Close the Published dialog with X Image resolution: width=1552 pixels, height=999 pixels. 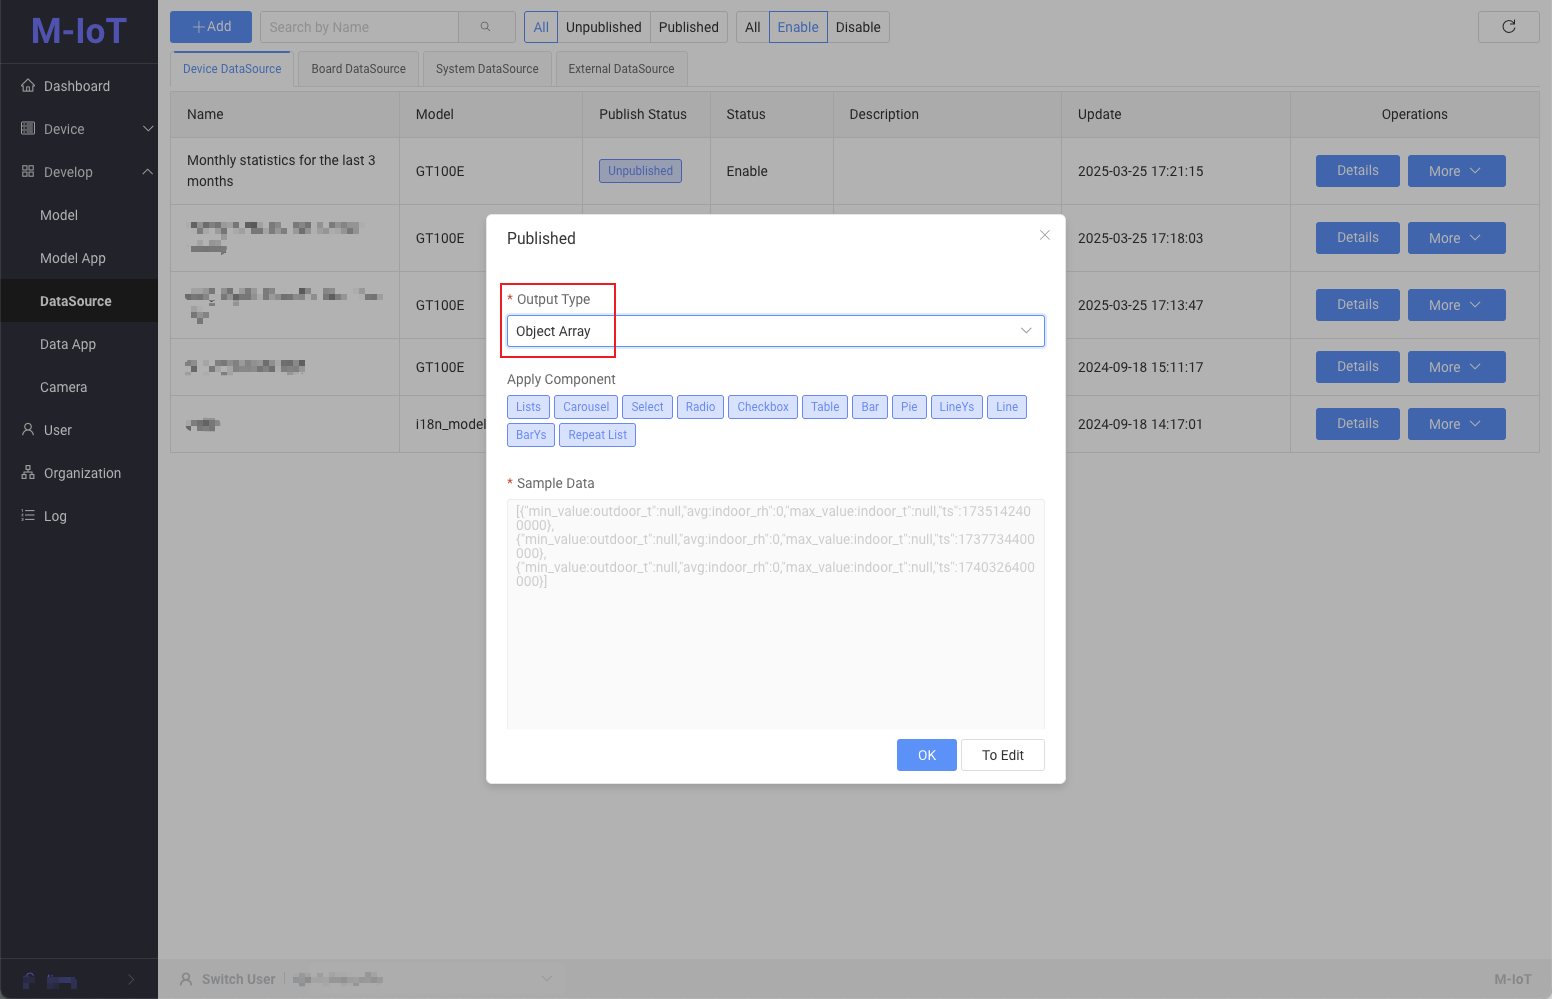tap(1044, 235)
